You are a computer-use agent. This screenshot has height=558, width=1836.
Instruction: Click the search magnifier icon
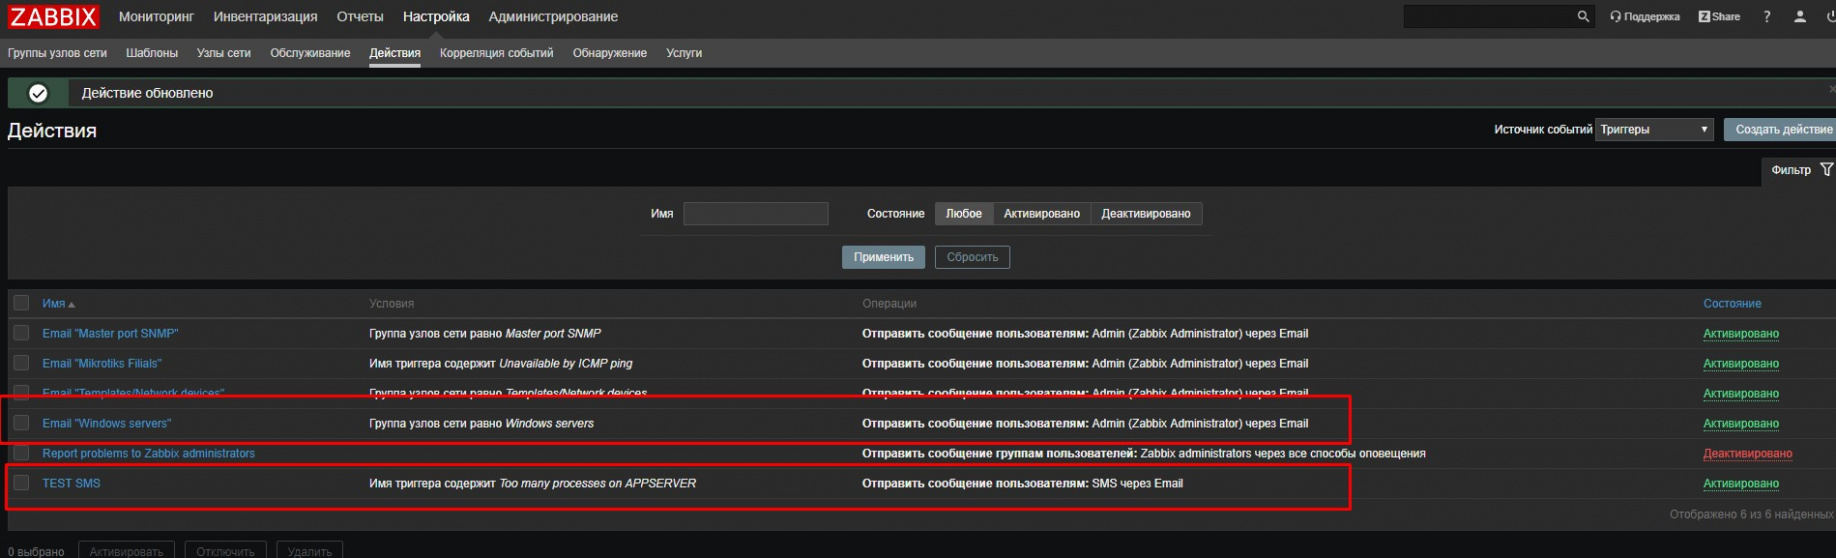tap(1583, 17)
